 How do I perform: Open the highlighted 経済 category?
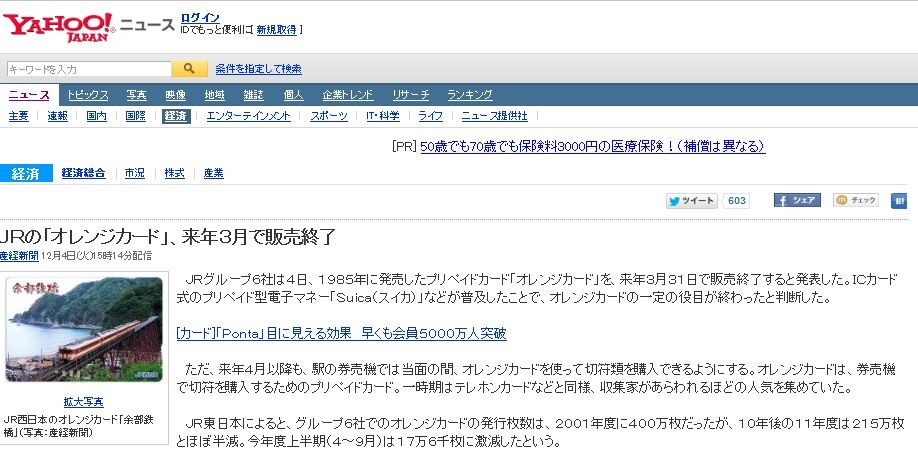click(176, 116)
